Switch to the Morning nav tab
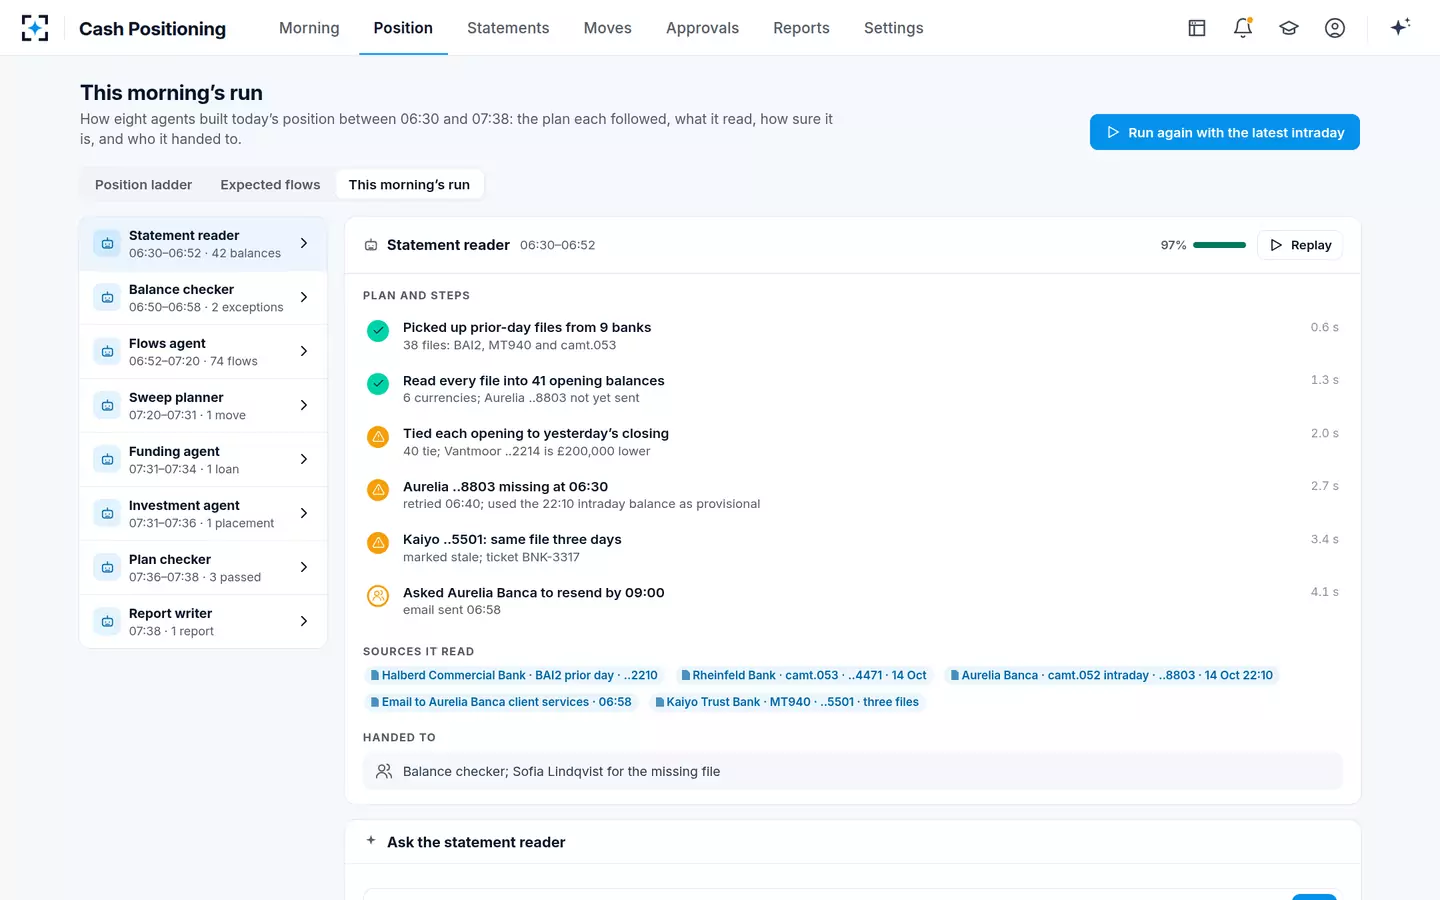Image resolution: width=1440 pixels, height=900 pixels. tap(309, 28)
